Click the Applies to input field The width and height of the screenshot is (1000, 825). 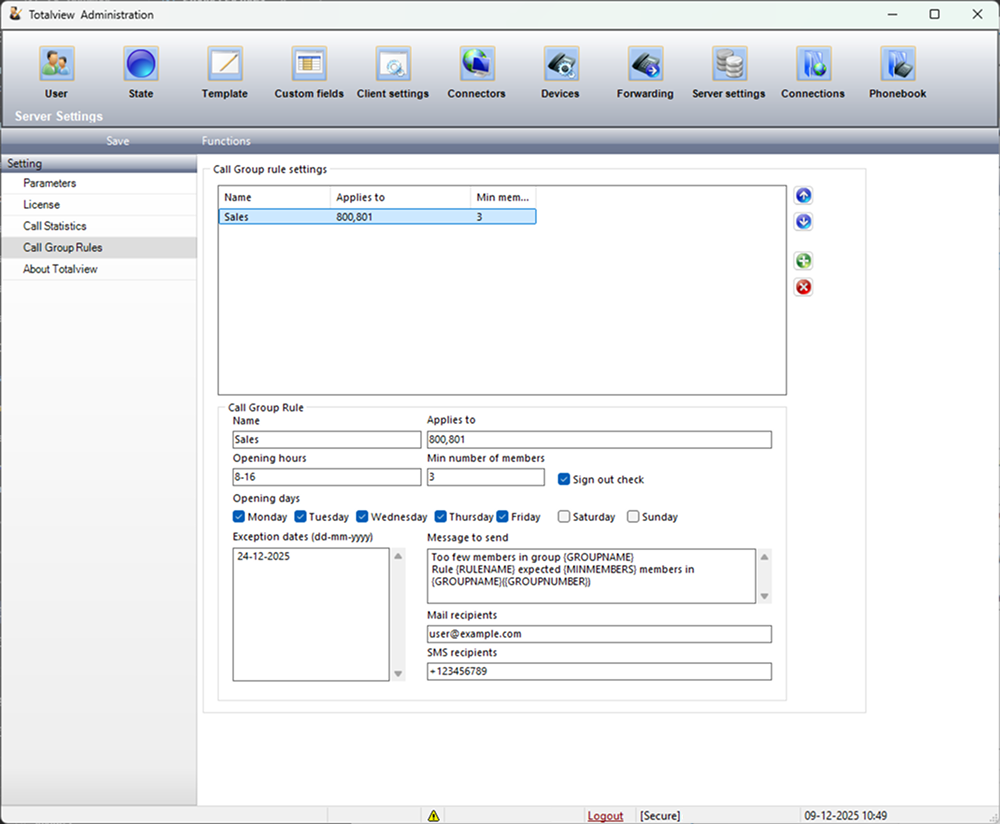[599, 439]
